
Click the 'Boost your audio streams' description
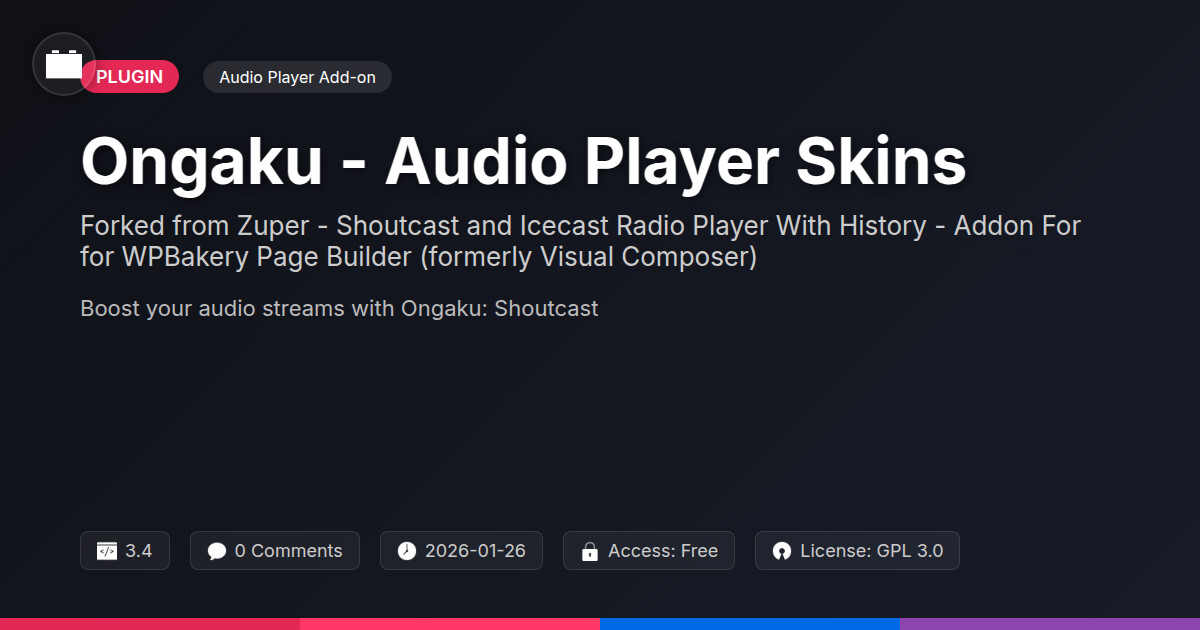339,308
